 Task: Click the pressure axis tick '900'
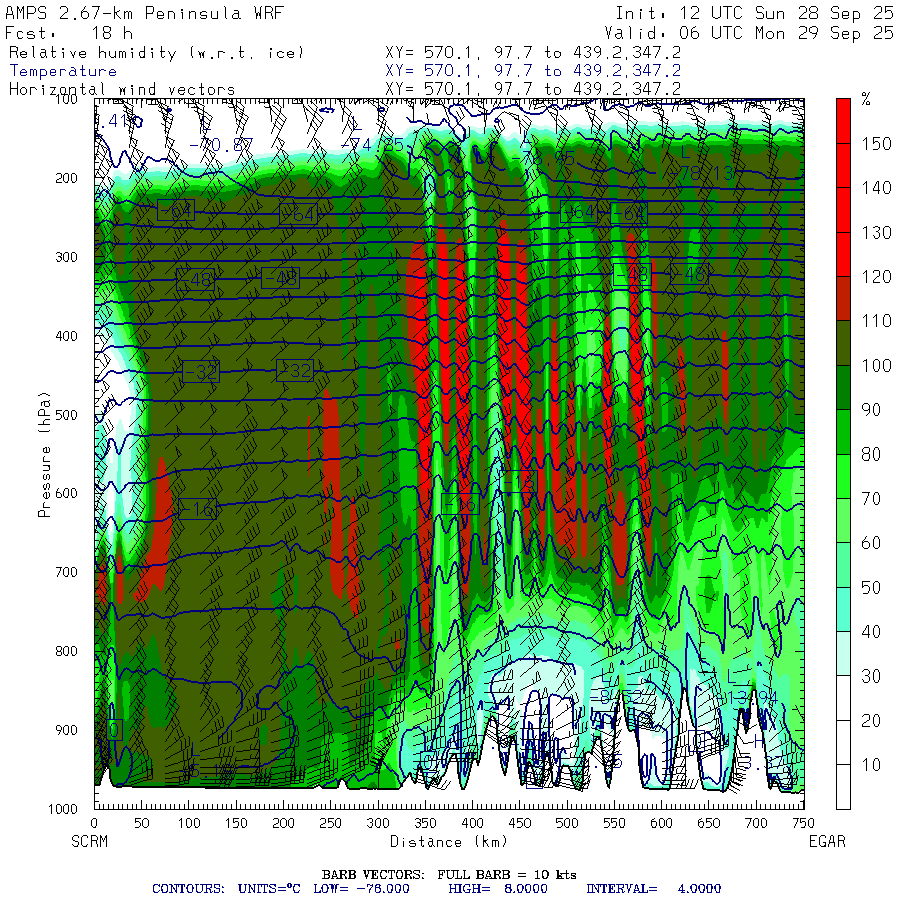[67, 730]
